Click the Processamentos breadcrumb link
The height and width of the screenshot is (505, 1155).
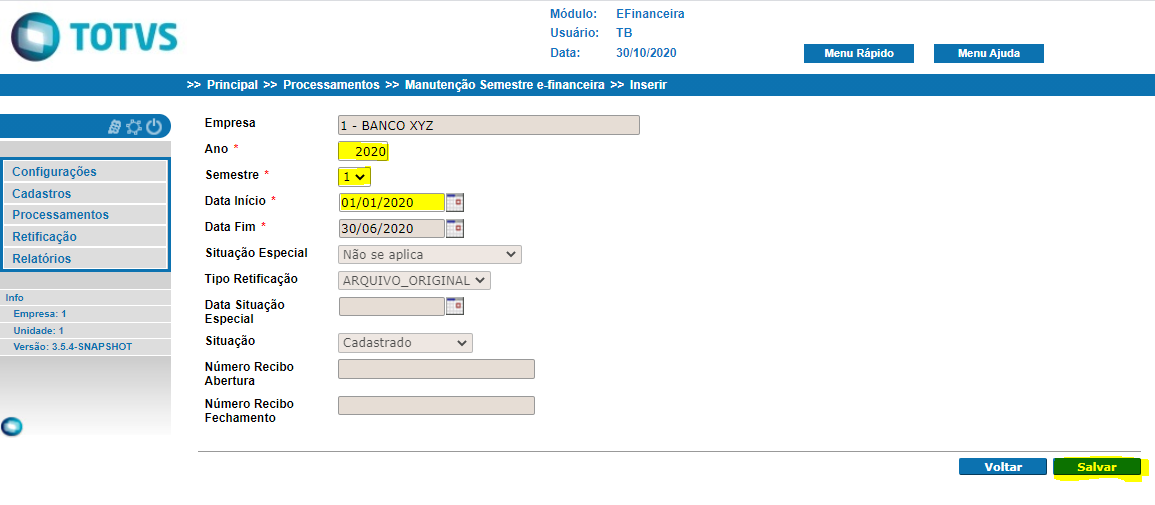[331, 85]
